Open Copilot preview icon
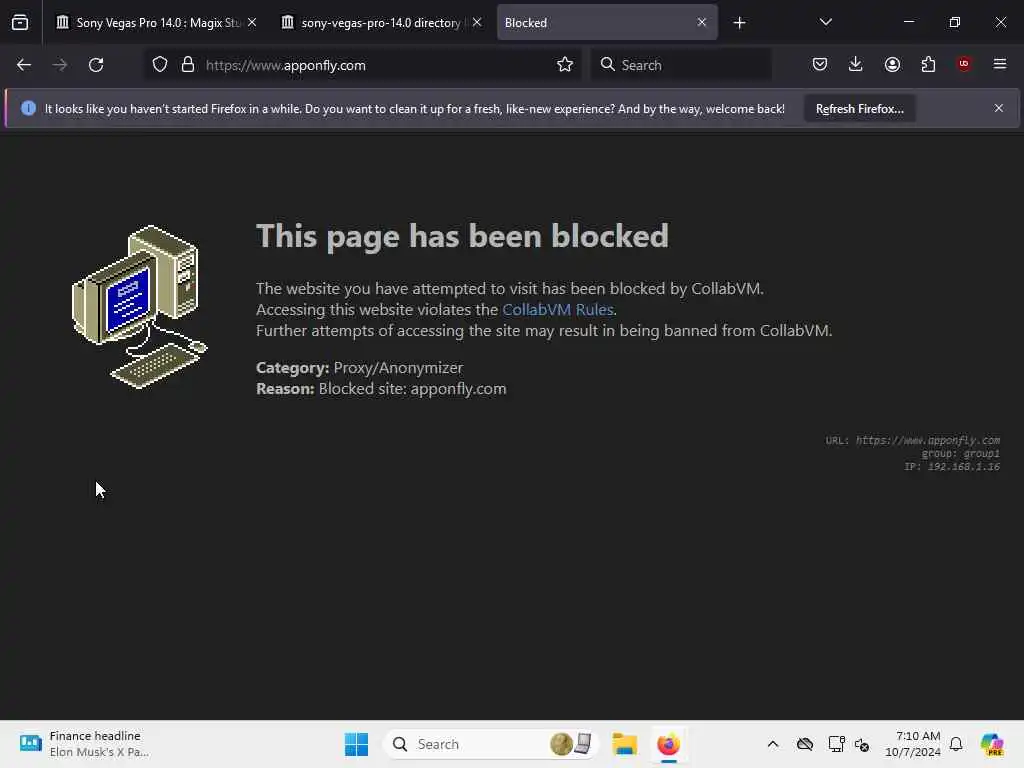This screenshot has width=1024, height=768. coord(992,744)
